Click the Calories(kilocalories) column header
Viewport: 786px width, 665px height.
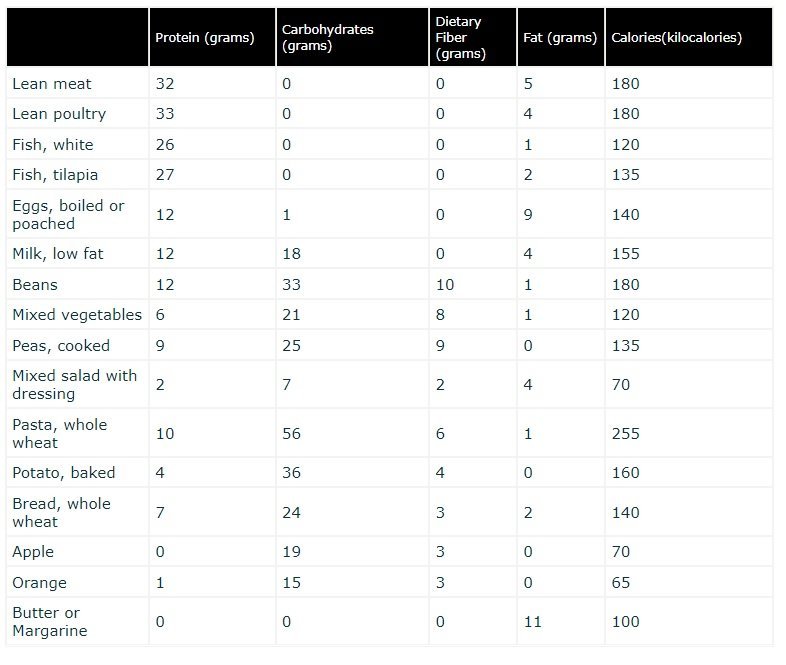[676, 38]
